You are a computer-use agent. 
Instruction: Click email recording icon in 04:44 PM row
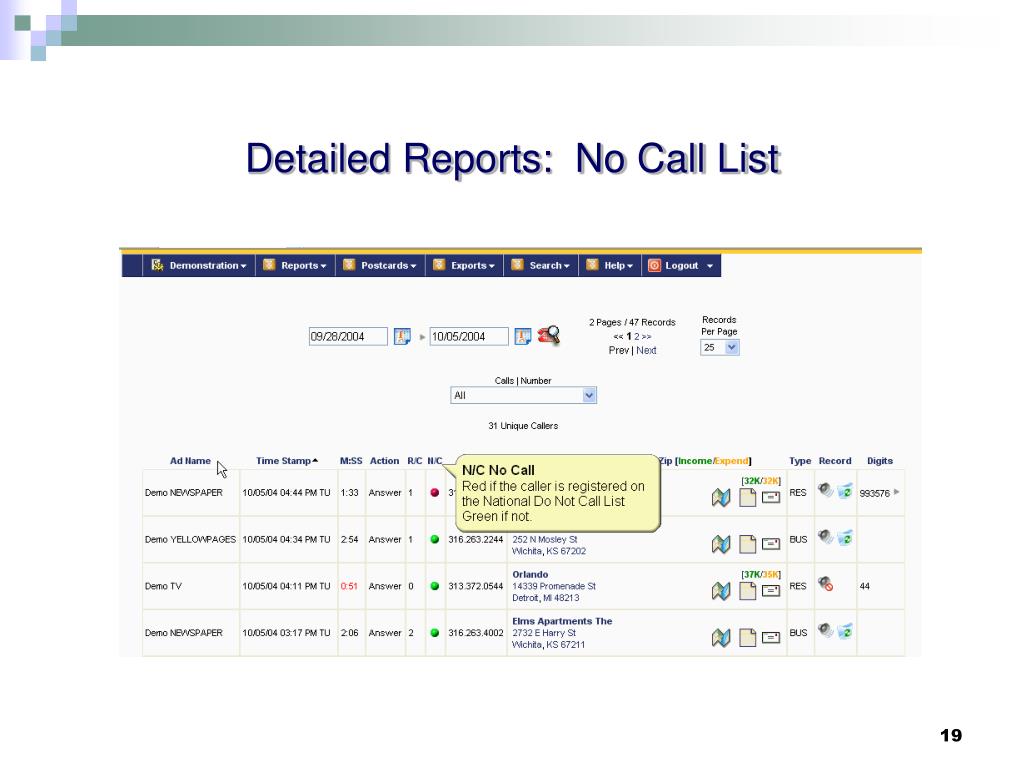(844, 490)
